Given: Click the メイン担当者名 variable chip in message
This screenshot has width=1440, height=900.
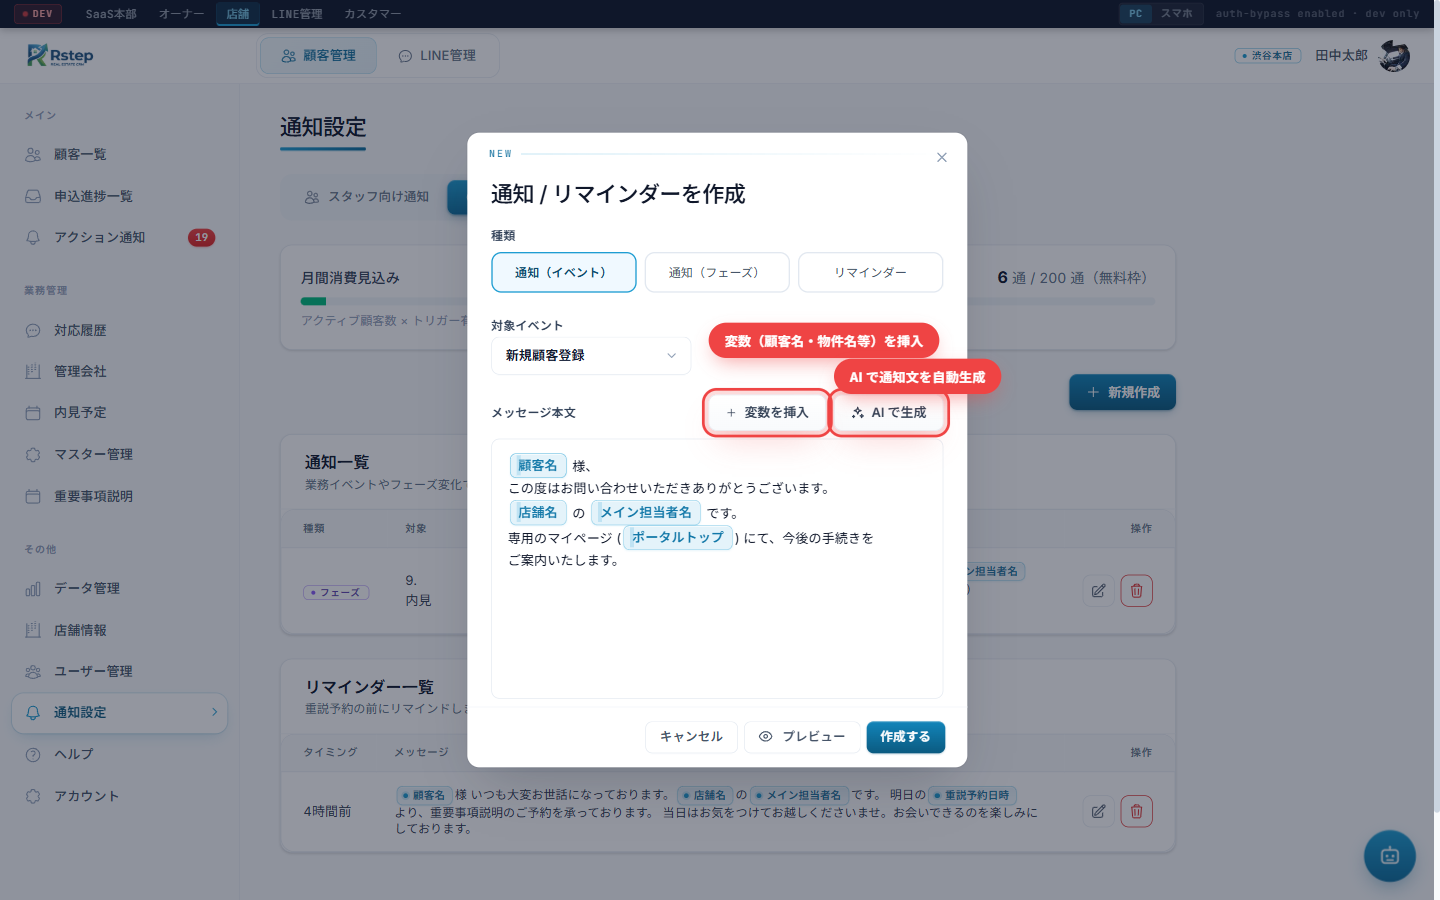Looking at the screenshot, I should pyautogui.click(x=646, y=512).
